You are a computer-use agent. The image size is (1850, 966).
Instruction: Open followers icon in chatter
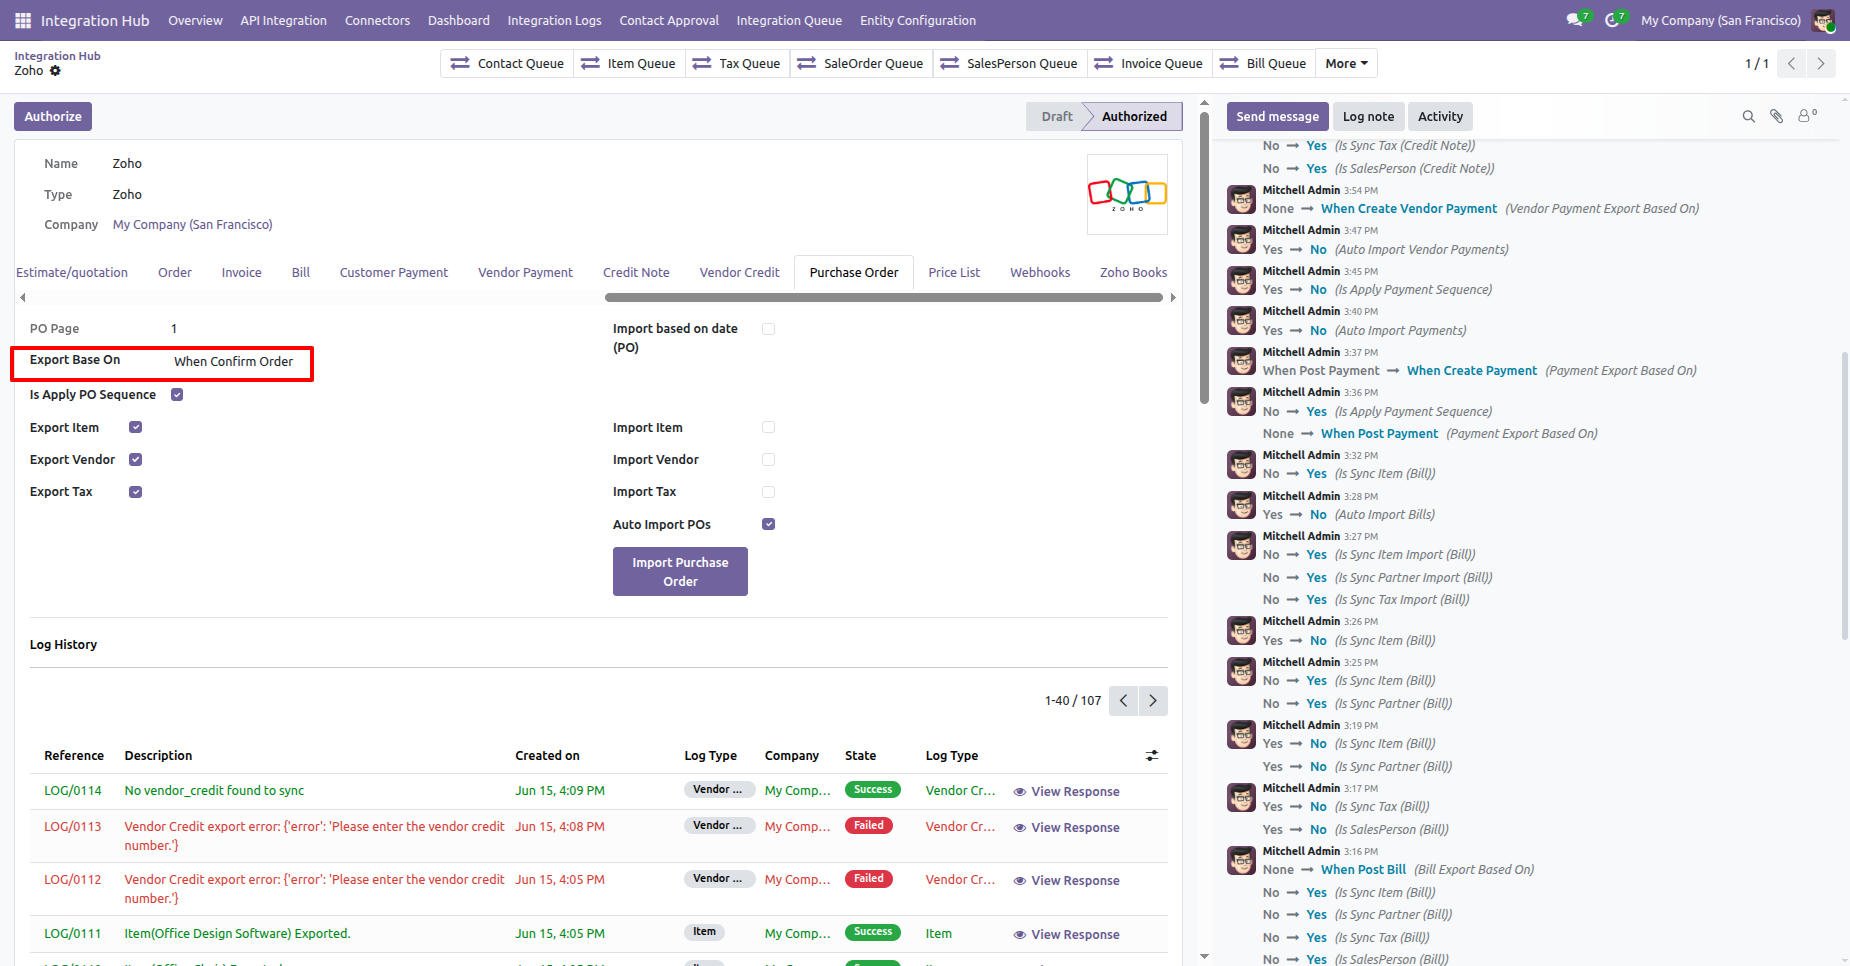1808,116
